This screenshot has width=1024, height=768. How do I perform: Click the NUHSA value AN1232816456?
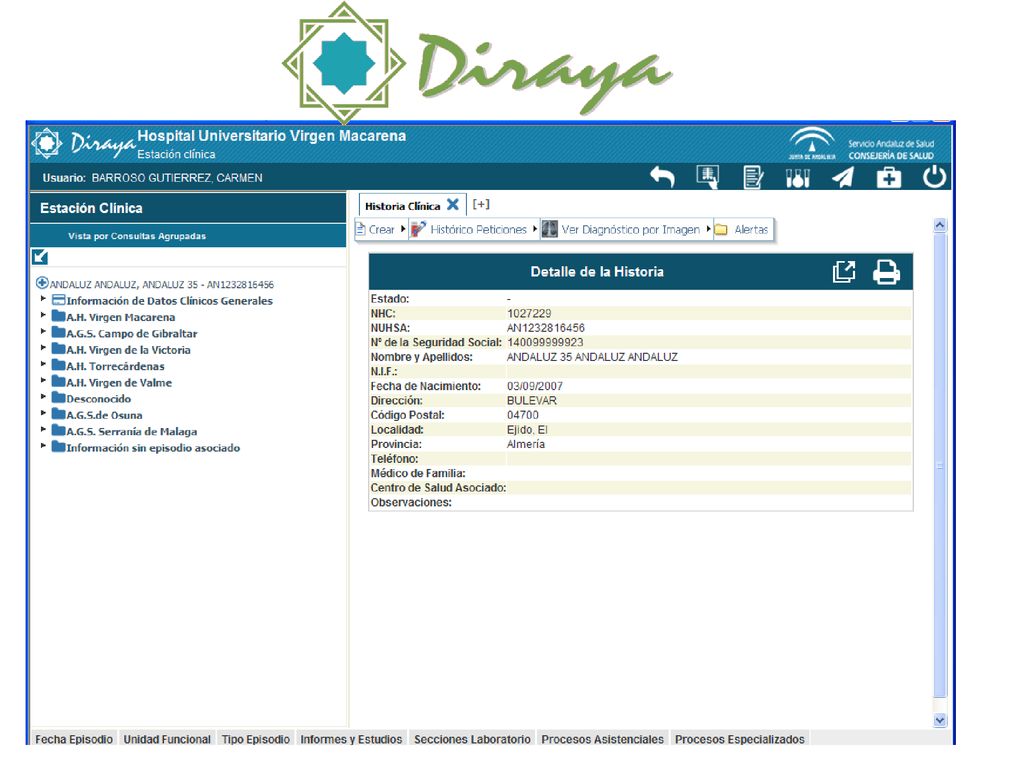click(546, 328)
